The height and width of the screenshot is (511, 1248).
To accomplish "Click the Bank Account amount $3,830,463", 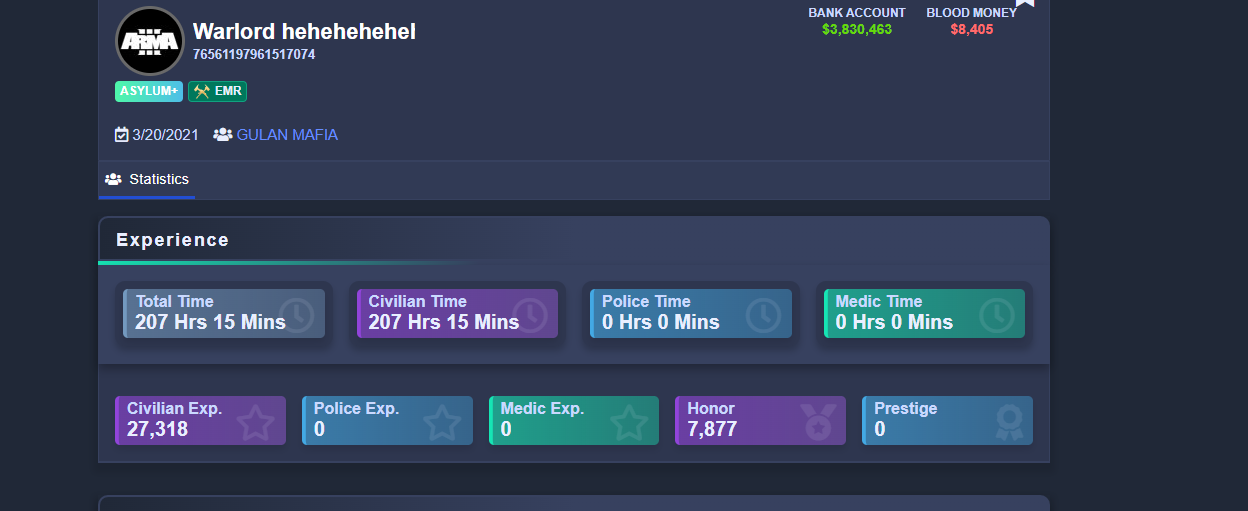I will coord(857,29).
